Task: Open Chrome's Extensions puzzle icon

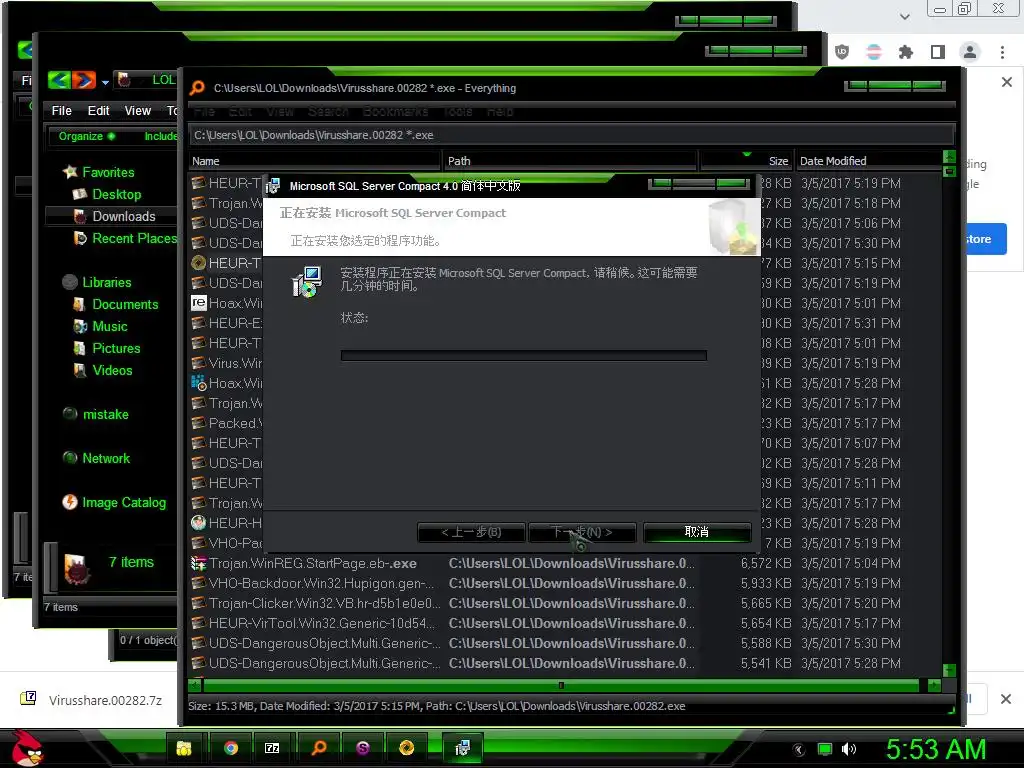Action: [x=905, y=52]
